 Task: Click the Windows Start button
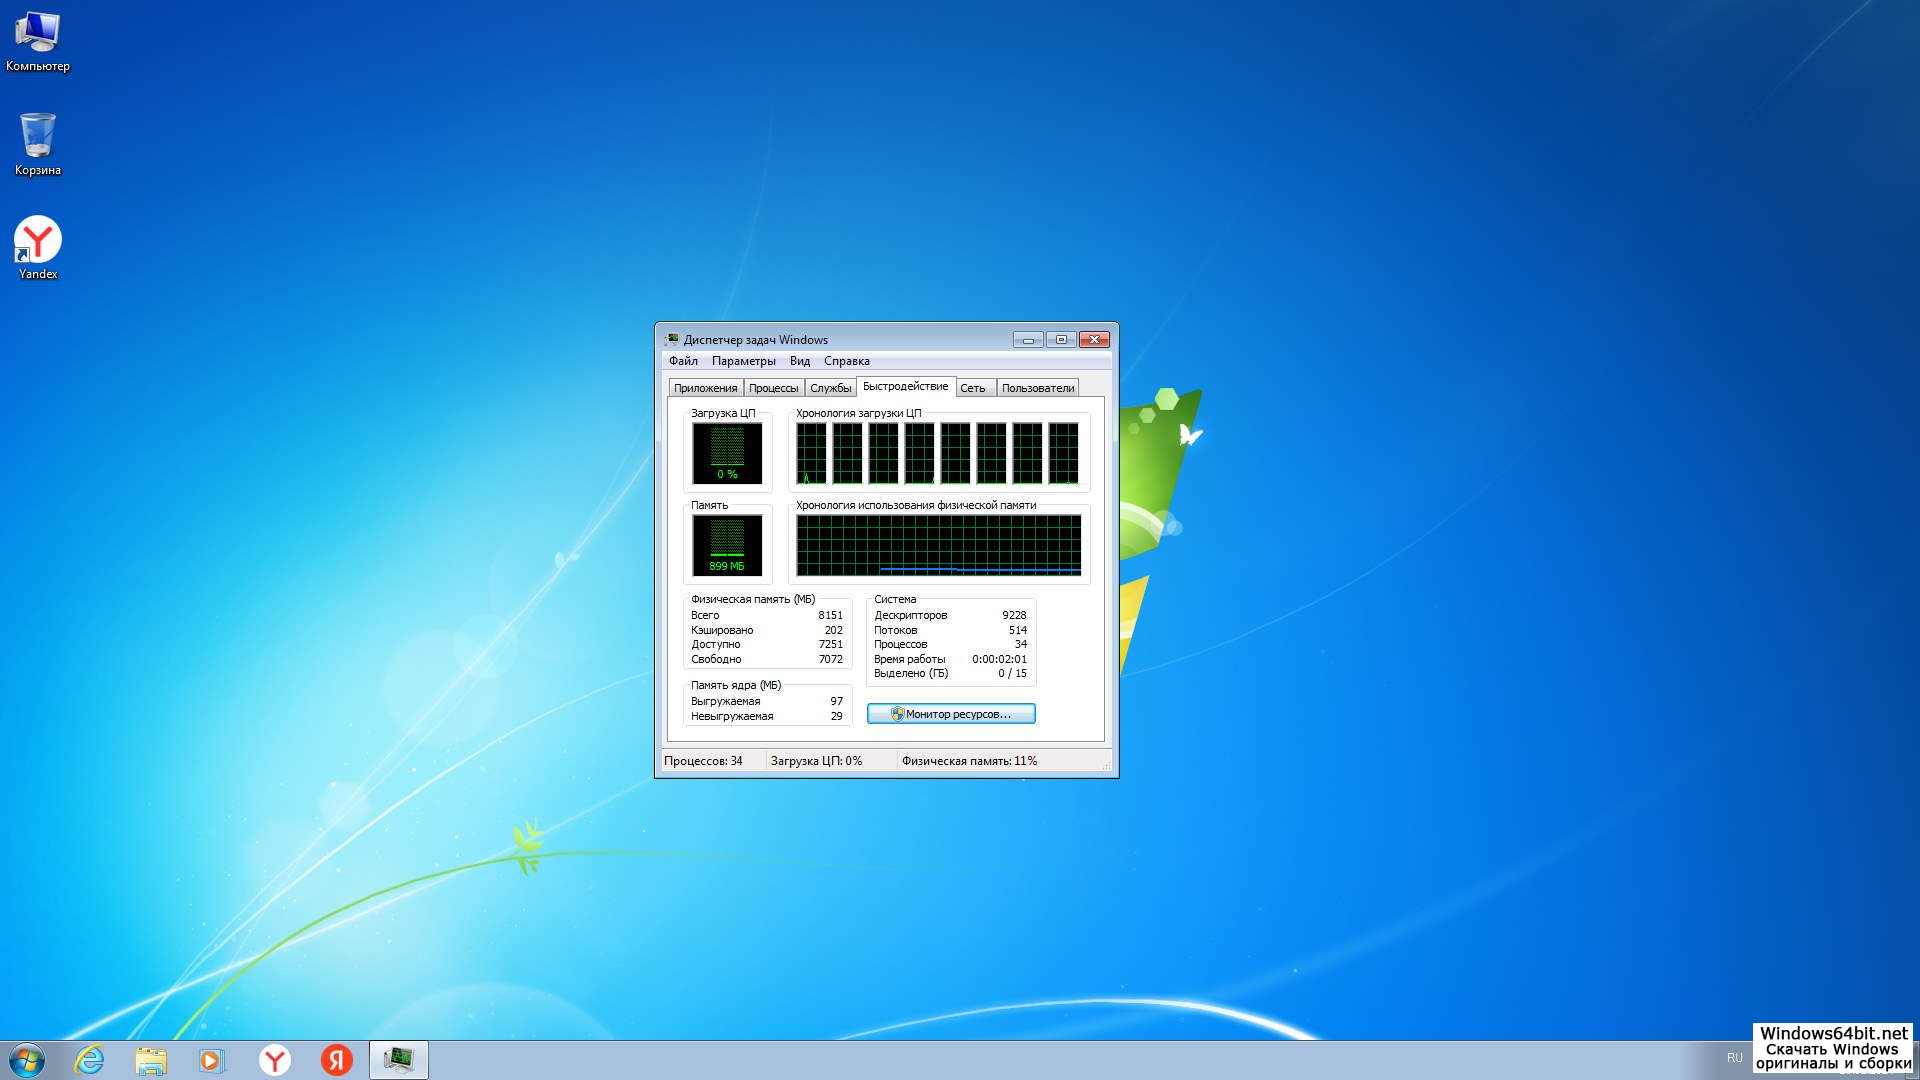click(x=27, y=1060)
